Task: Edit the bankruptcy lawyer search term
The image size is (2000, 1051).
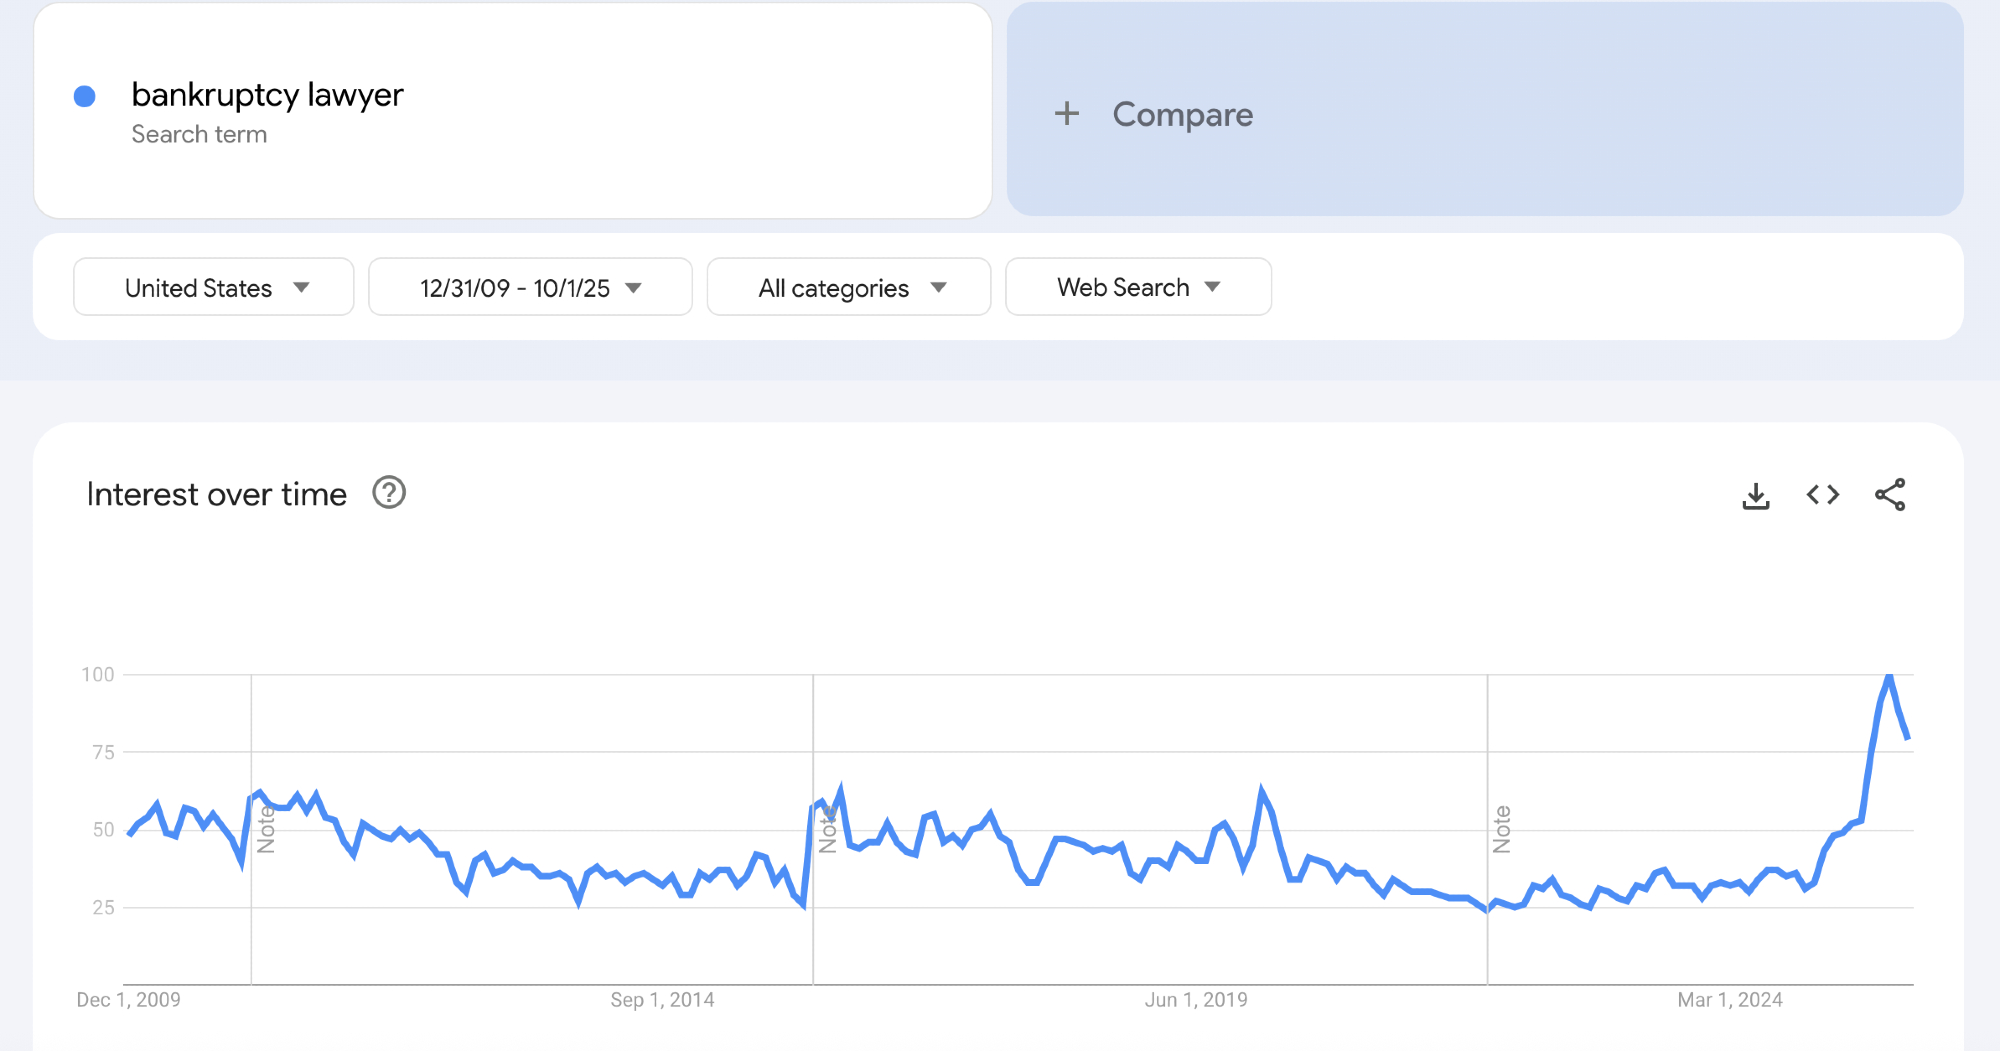Action: coord(267,95)
